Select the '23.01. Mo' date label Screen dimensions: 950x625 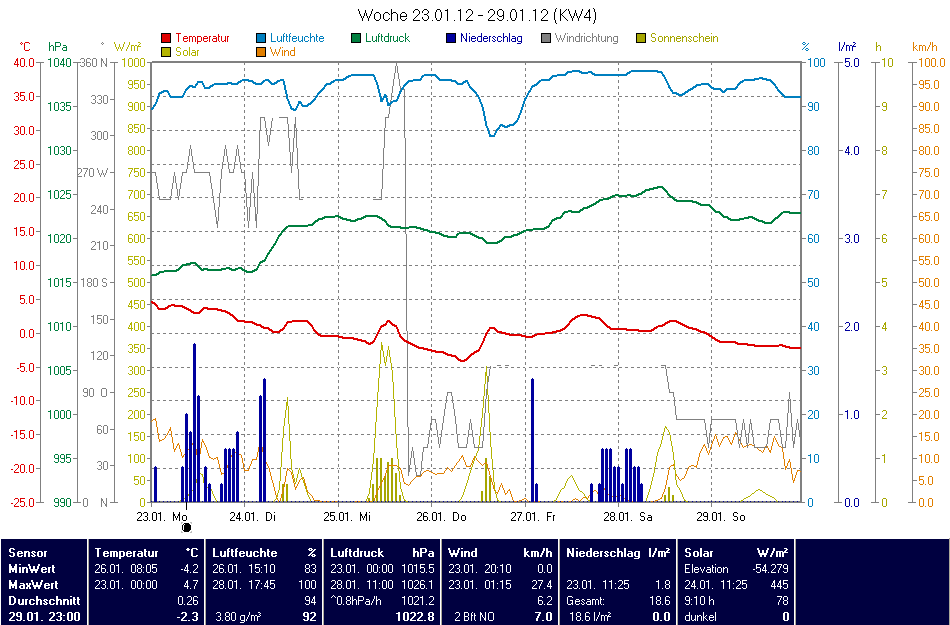[x=161, y=517]
